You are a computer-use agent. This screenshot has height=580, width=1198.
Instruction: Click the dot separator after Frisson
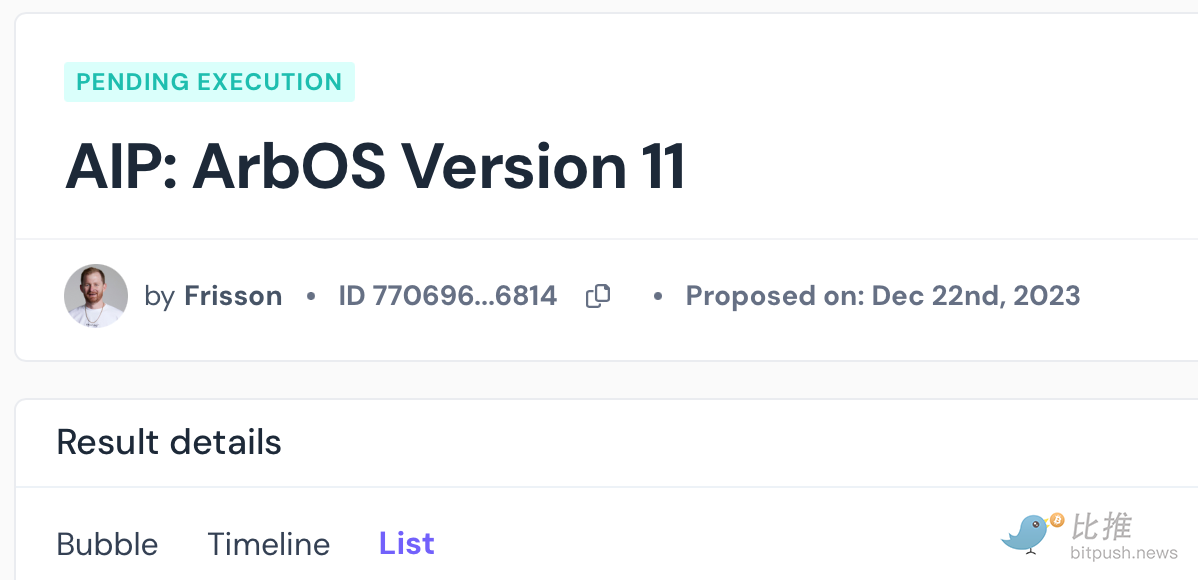[x=311, y=296]
